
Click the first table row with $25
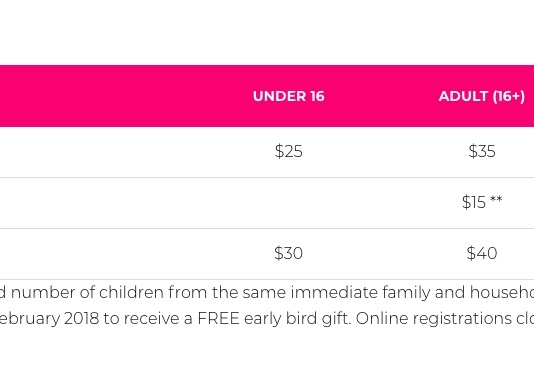point(267,152)
